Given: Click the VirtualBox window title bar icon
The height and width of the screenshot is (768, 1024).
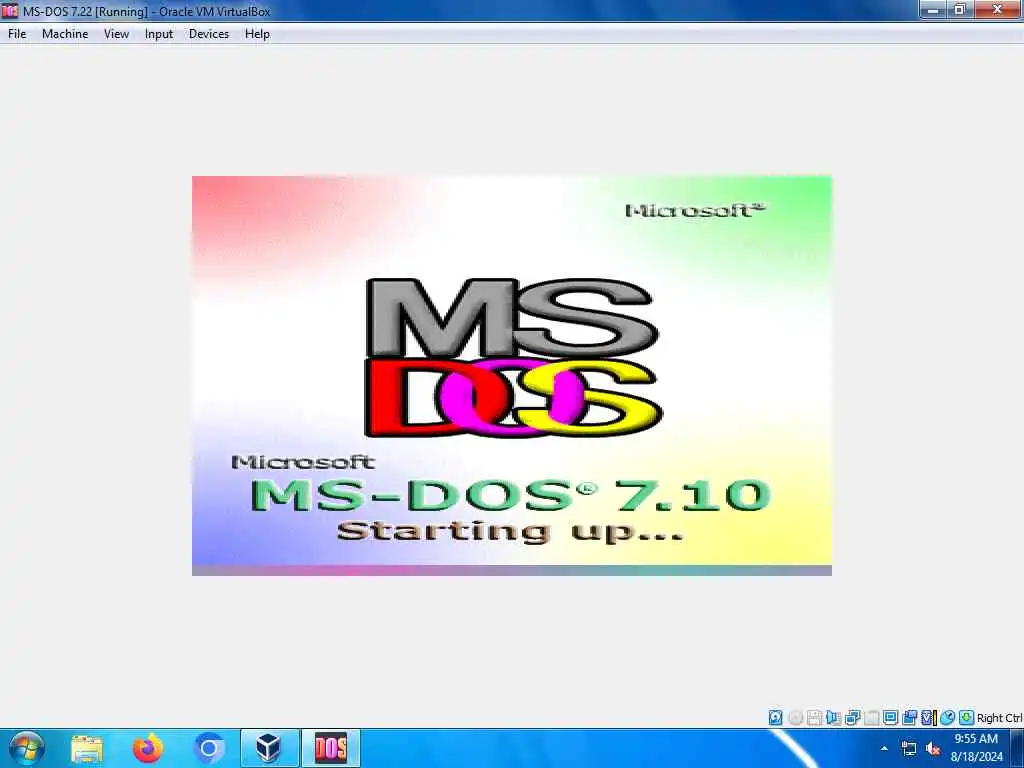Looking at the screenshot, I should coord(10,10).
